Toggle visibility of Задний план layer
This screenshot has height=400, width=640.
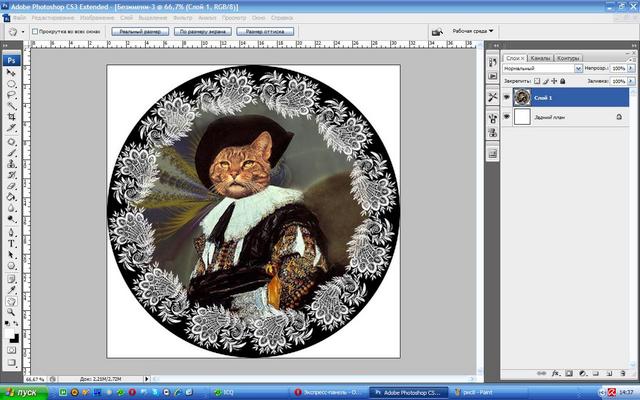(507, 117)
